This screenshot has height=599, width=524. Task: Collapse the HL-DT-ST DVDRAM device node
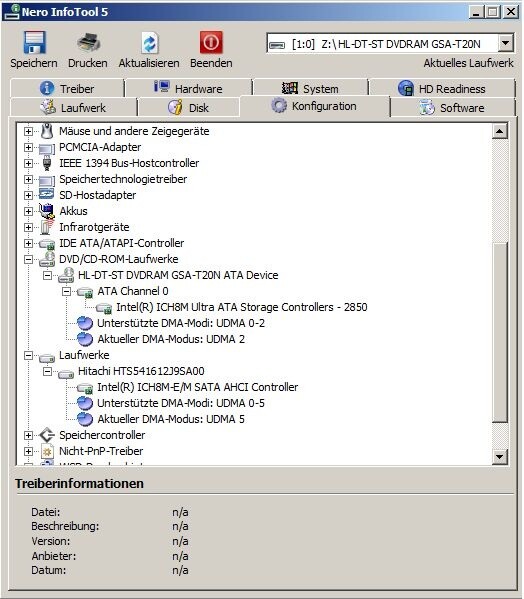[47, 275]
